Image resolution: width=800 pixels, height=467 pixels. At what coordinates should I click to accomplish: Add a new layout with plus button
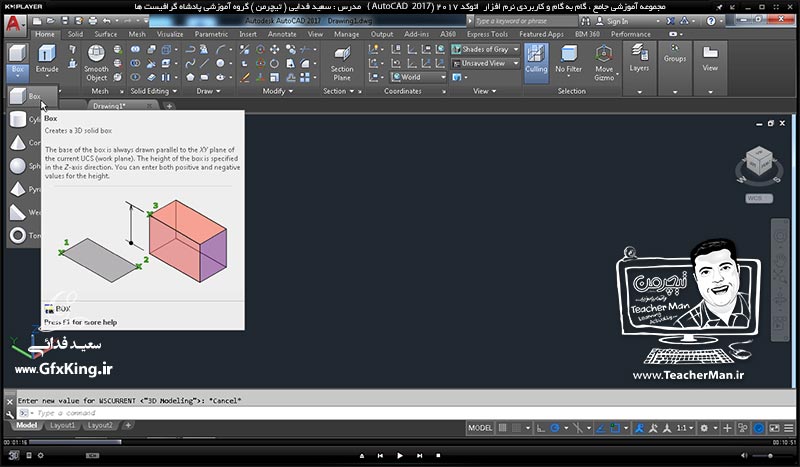click(x=128, y=425)
